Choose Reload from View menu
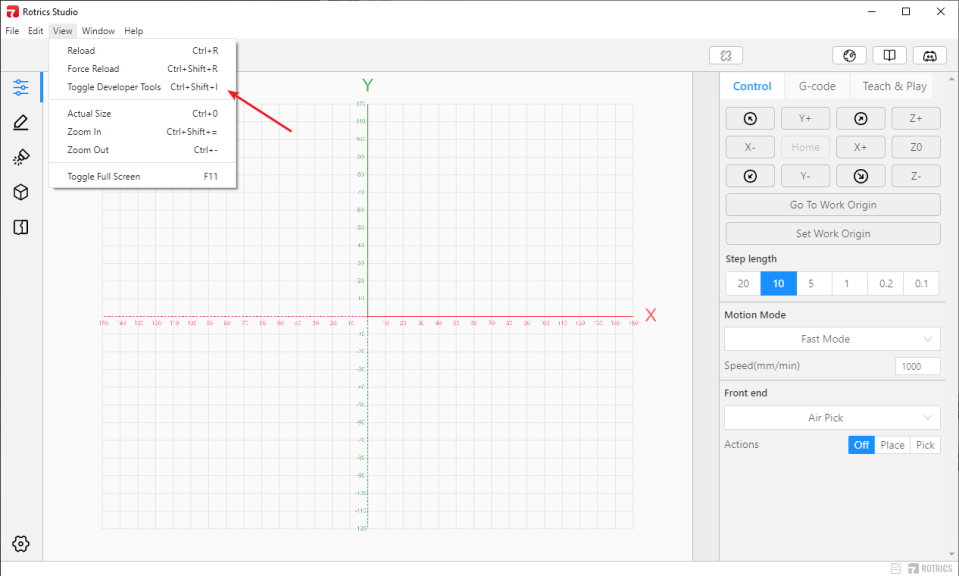959x576 pixels. point(143,51)
